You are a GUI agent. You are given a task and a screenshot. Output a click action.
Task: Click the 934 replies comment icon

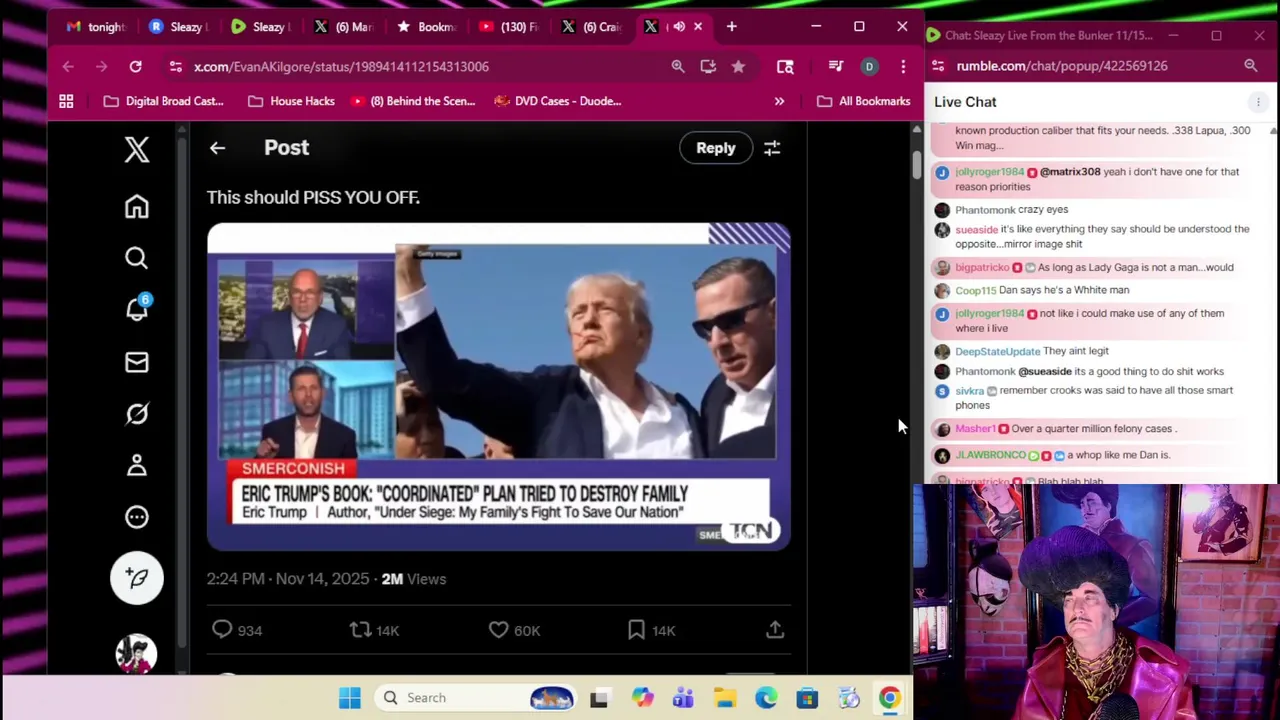coord(222,630)
